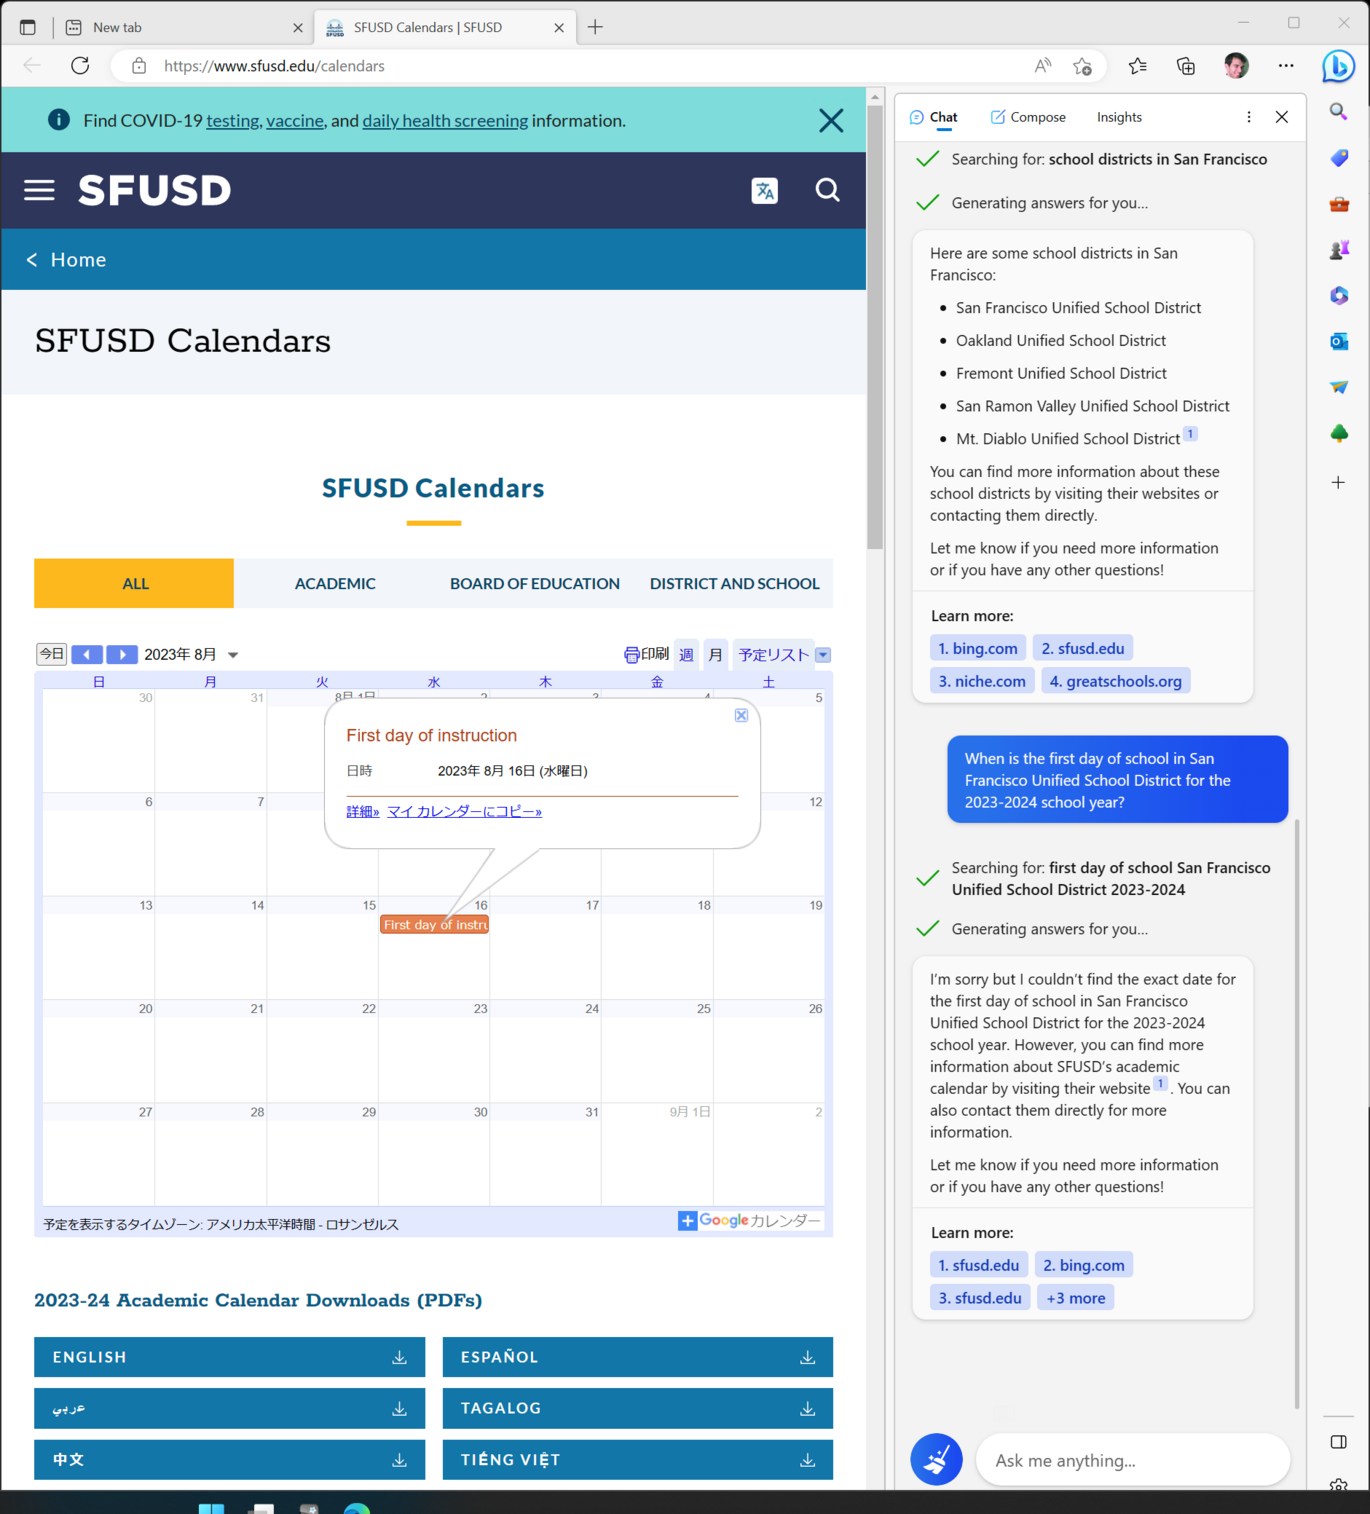Go to the next calendar month

click(122, 654)
